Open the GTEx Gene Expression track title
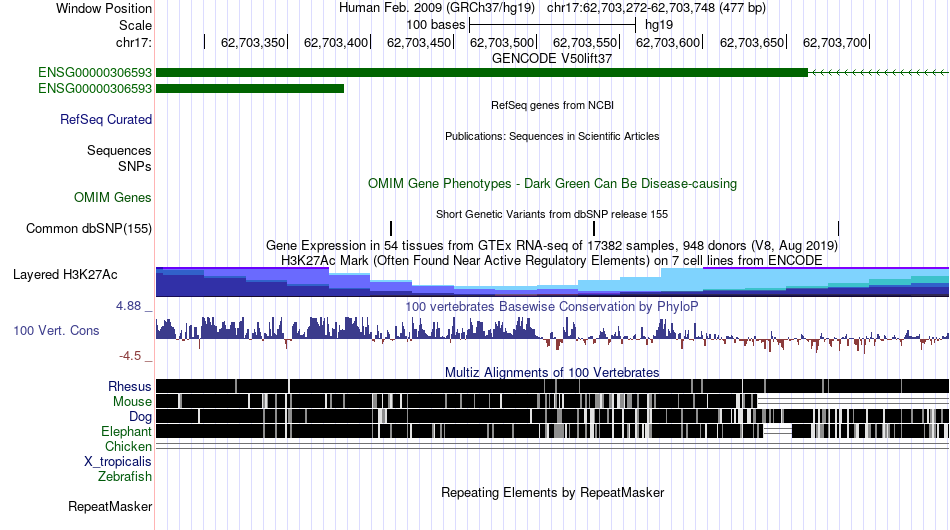 click(x=552, y=245)
